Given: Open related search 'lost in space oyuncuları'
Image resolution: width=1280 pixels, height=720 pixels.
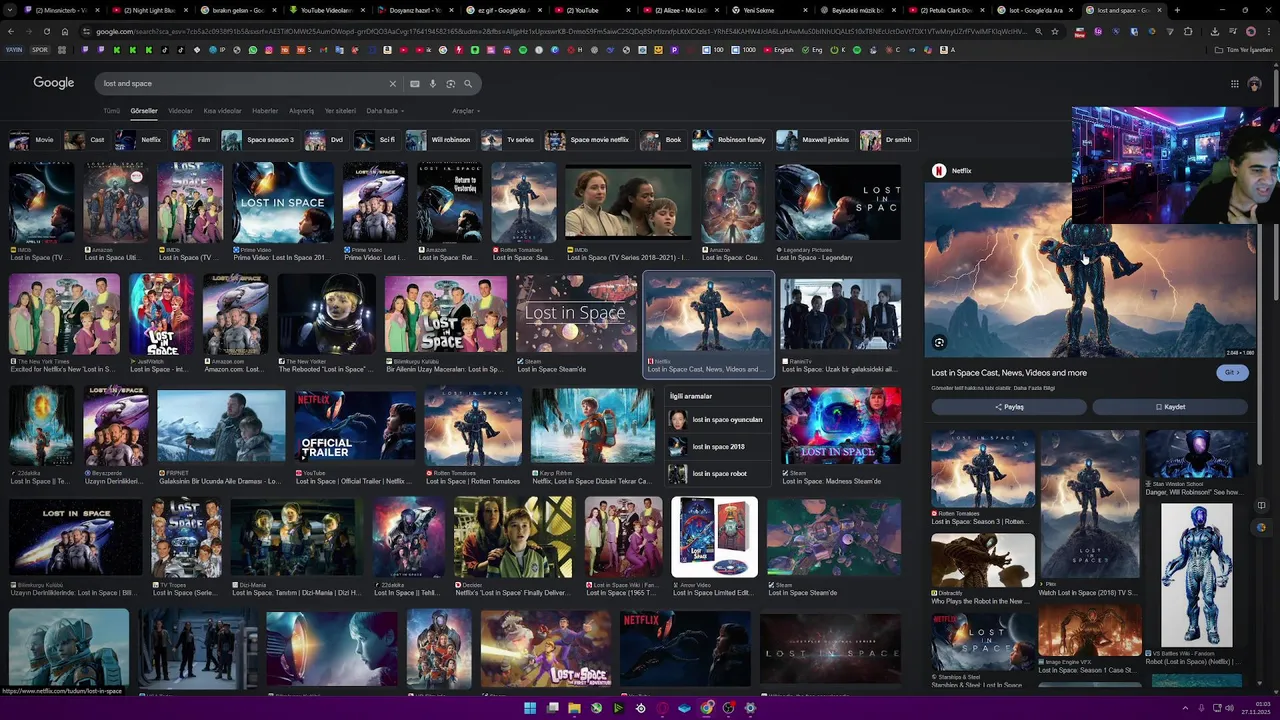Looking at the screenshot, I should [716, 420].
